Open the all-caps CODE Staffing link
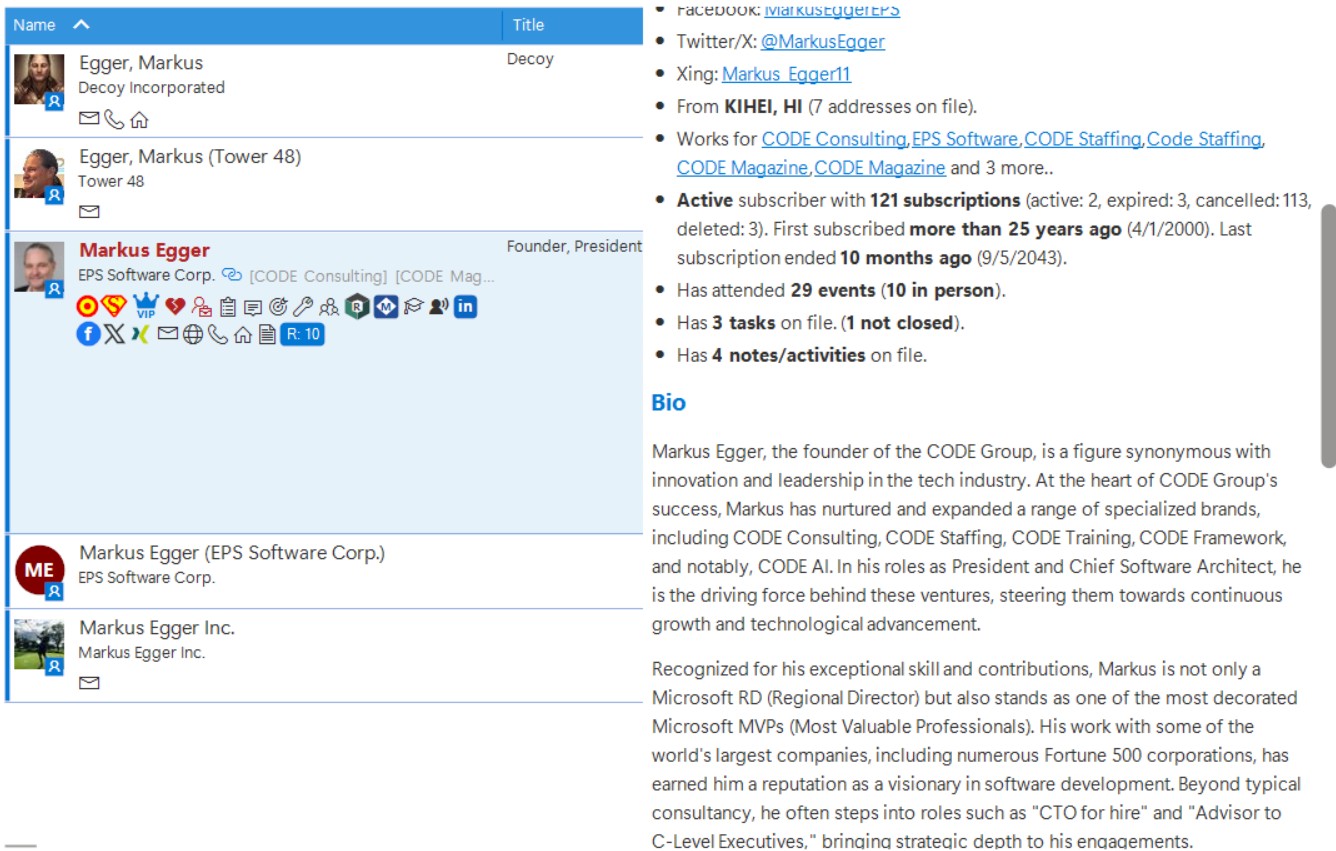1336x851 pixels. coord(1082,139)
